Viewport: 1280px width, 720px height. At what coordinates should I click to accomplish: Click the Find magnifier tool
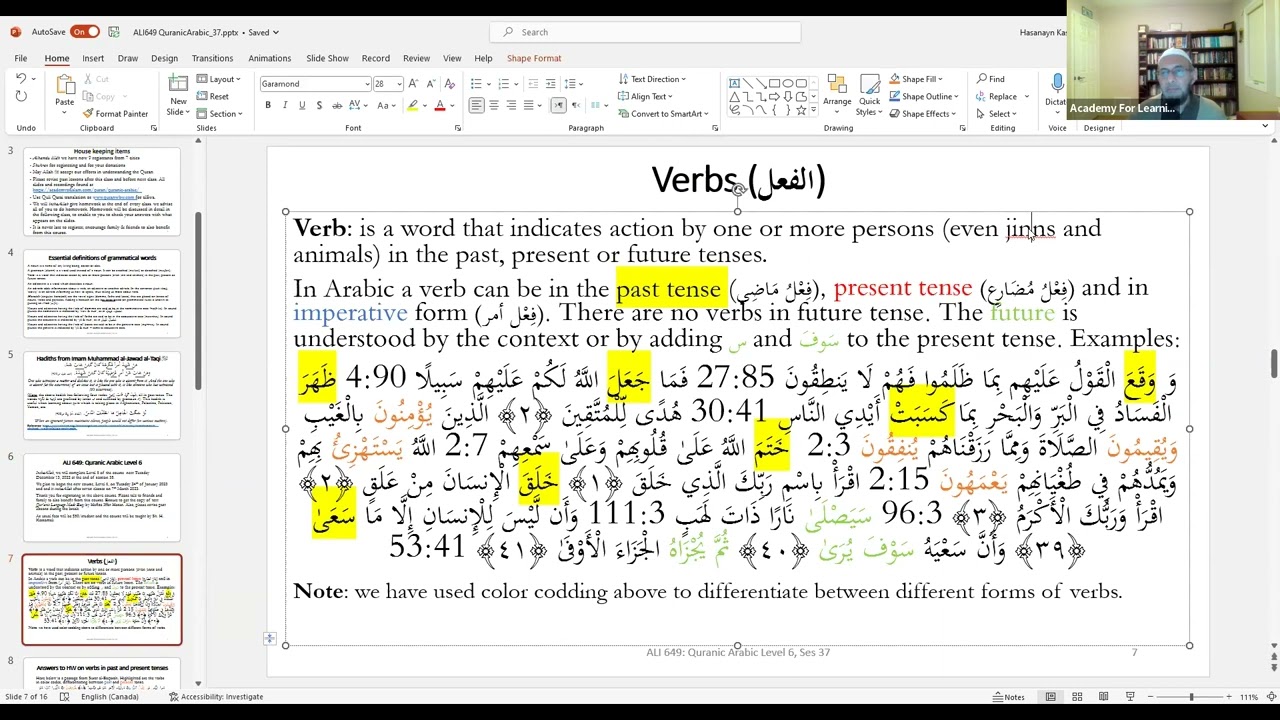(x=990, y=79)
